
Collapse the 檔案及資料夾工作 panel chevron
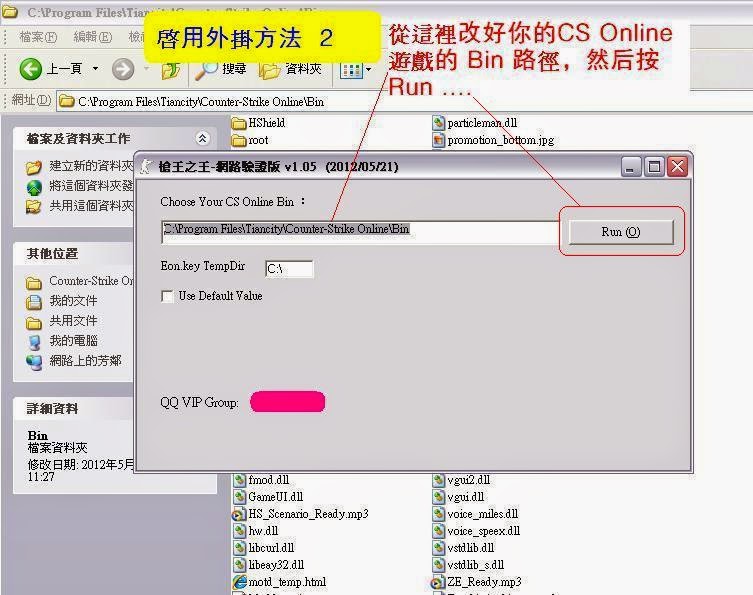point(203,138)
